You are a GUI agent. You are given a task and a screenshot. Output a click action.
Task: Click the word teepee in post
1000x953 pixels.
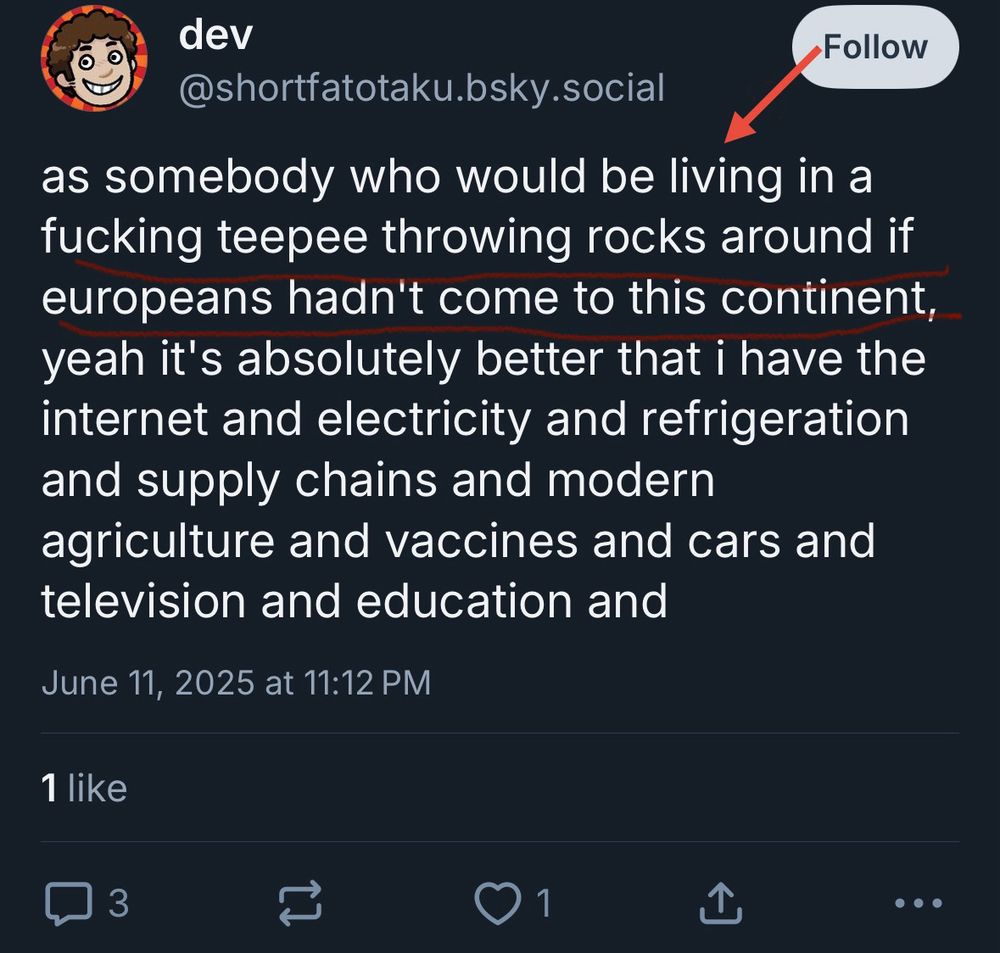pyautogui.click(x=293, y=238)
